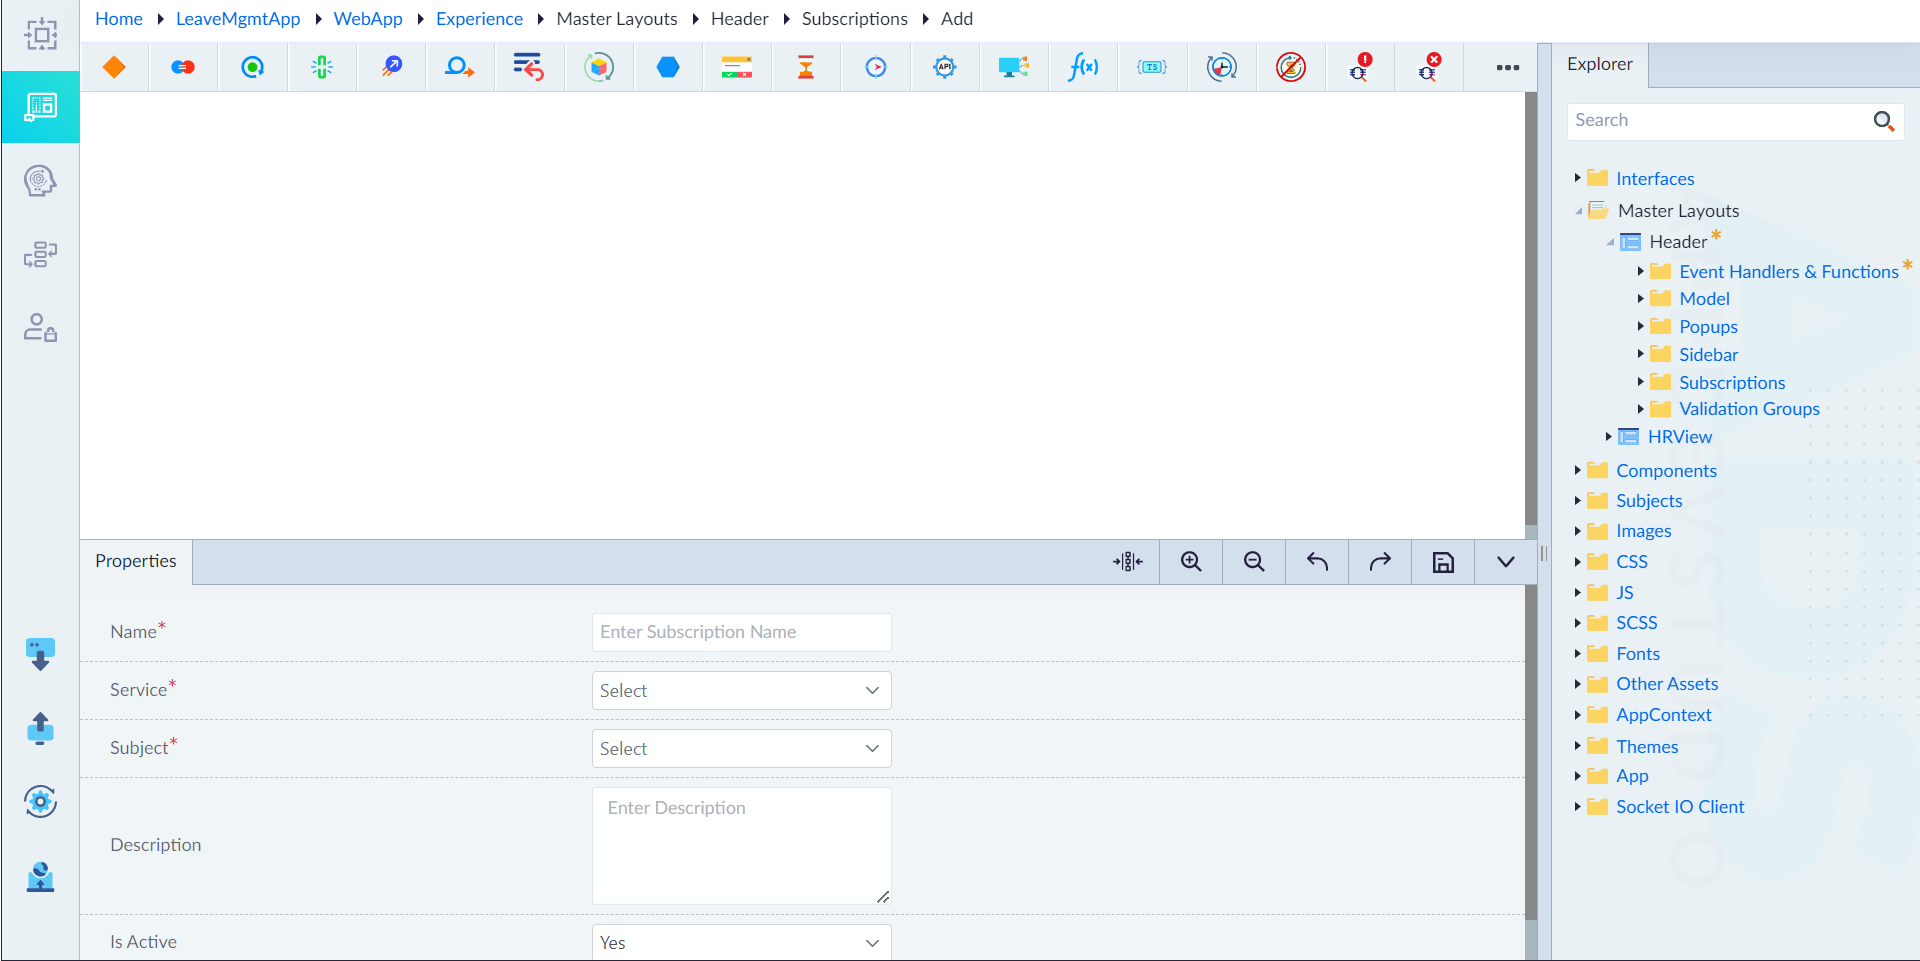The height and width of the screenshot is (961, 1920).
Task: Click the fit-width alignment icon in Properties bar
Action: 1128,562
